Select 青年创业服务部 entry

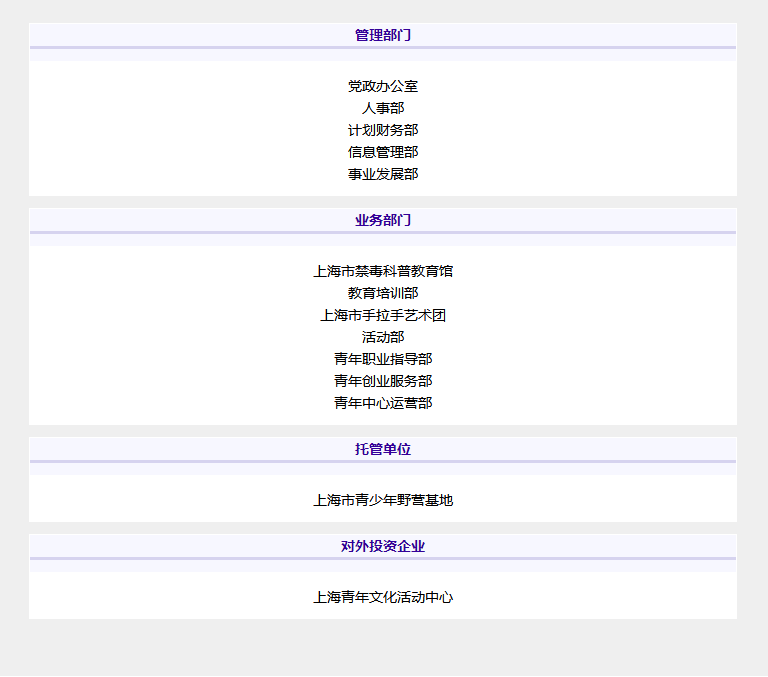383,381
